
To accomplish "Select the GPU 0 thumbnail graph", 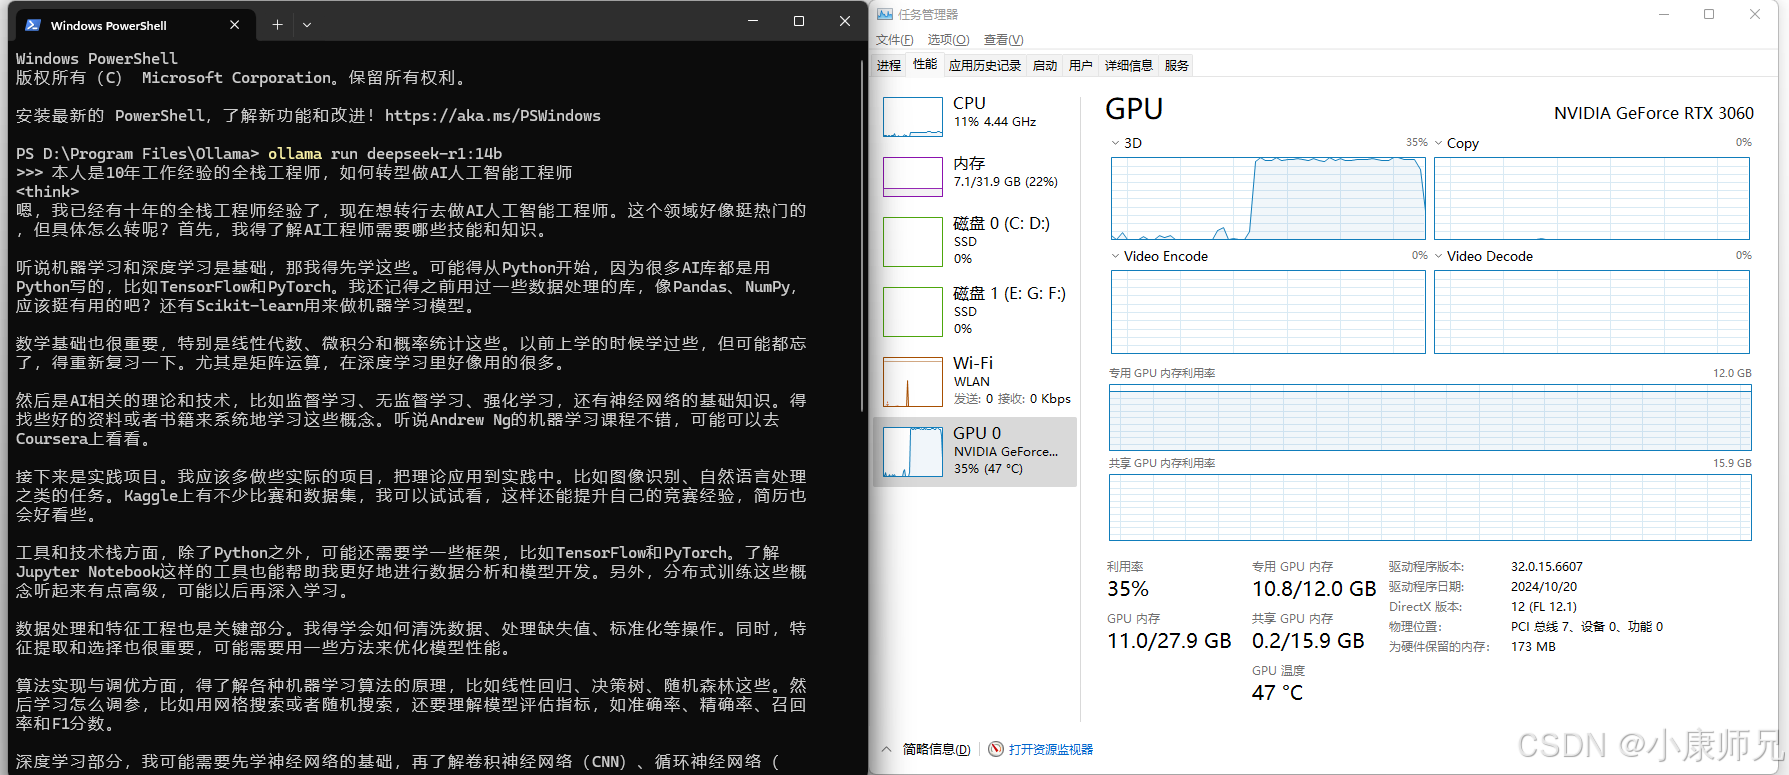I will 913,452.
